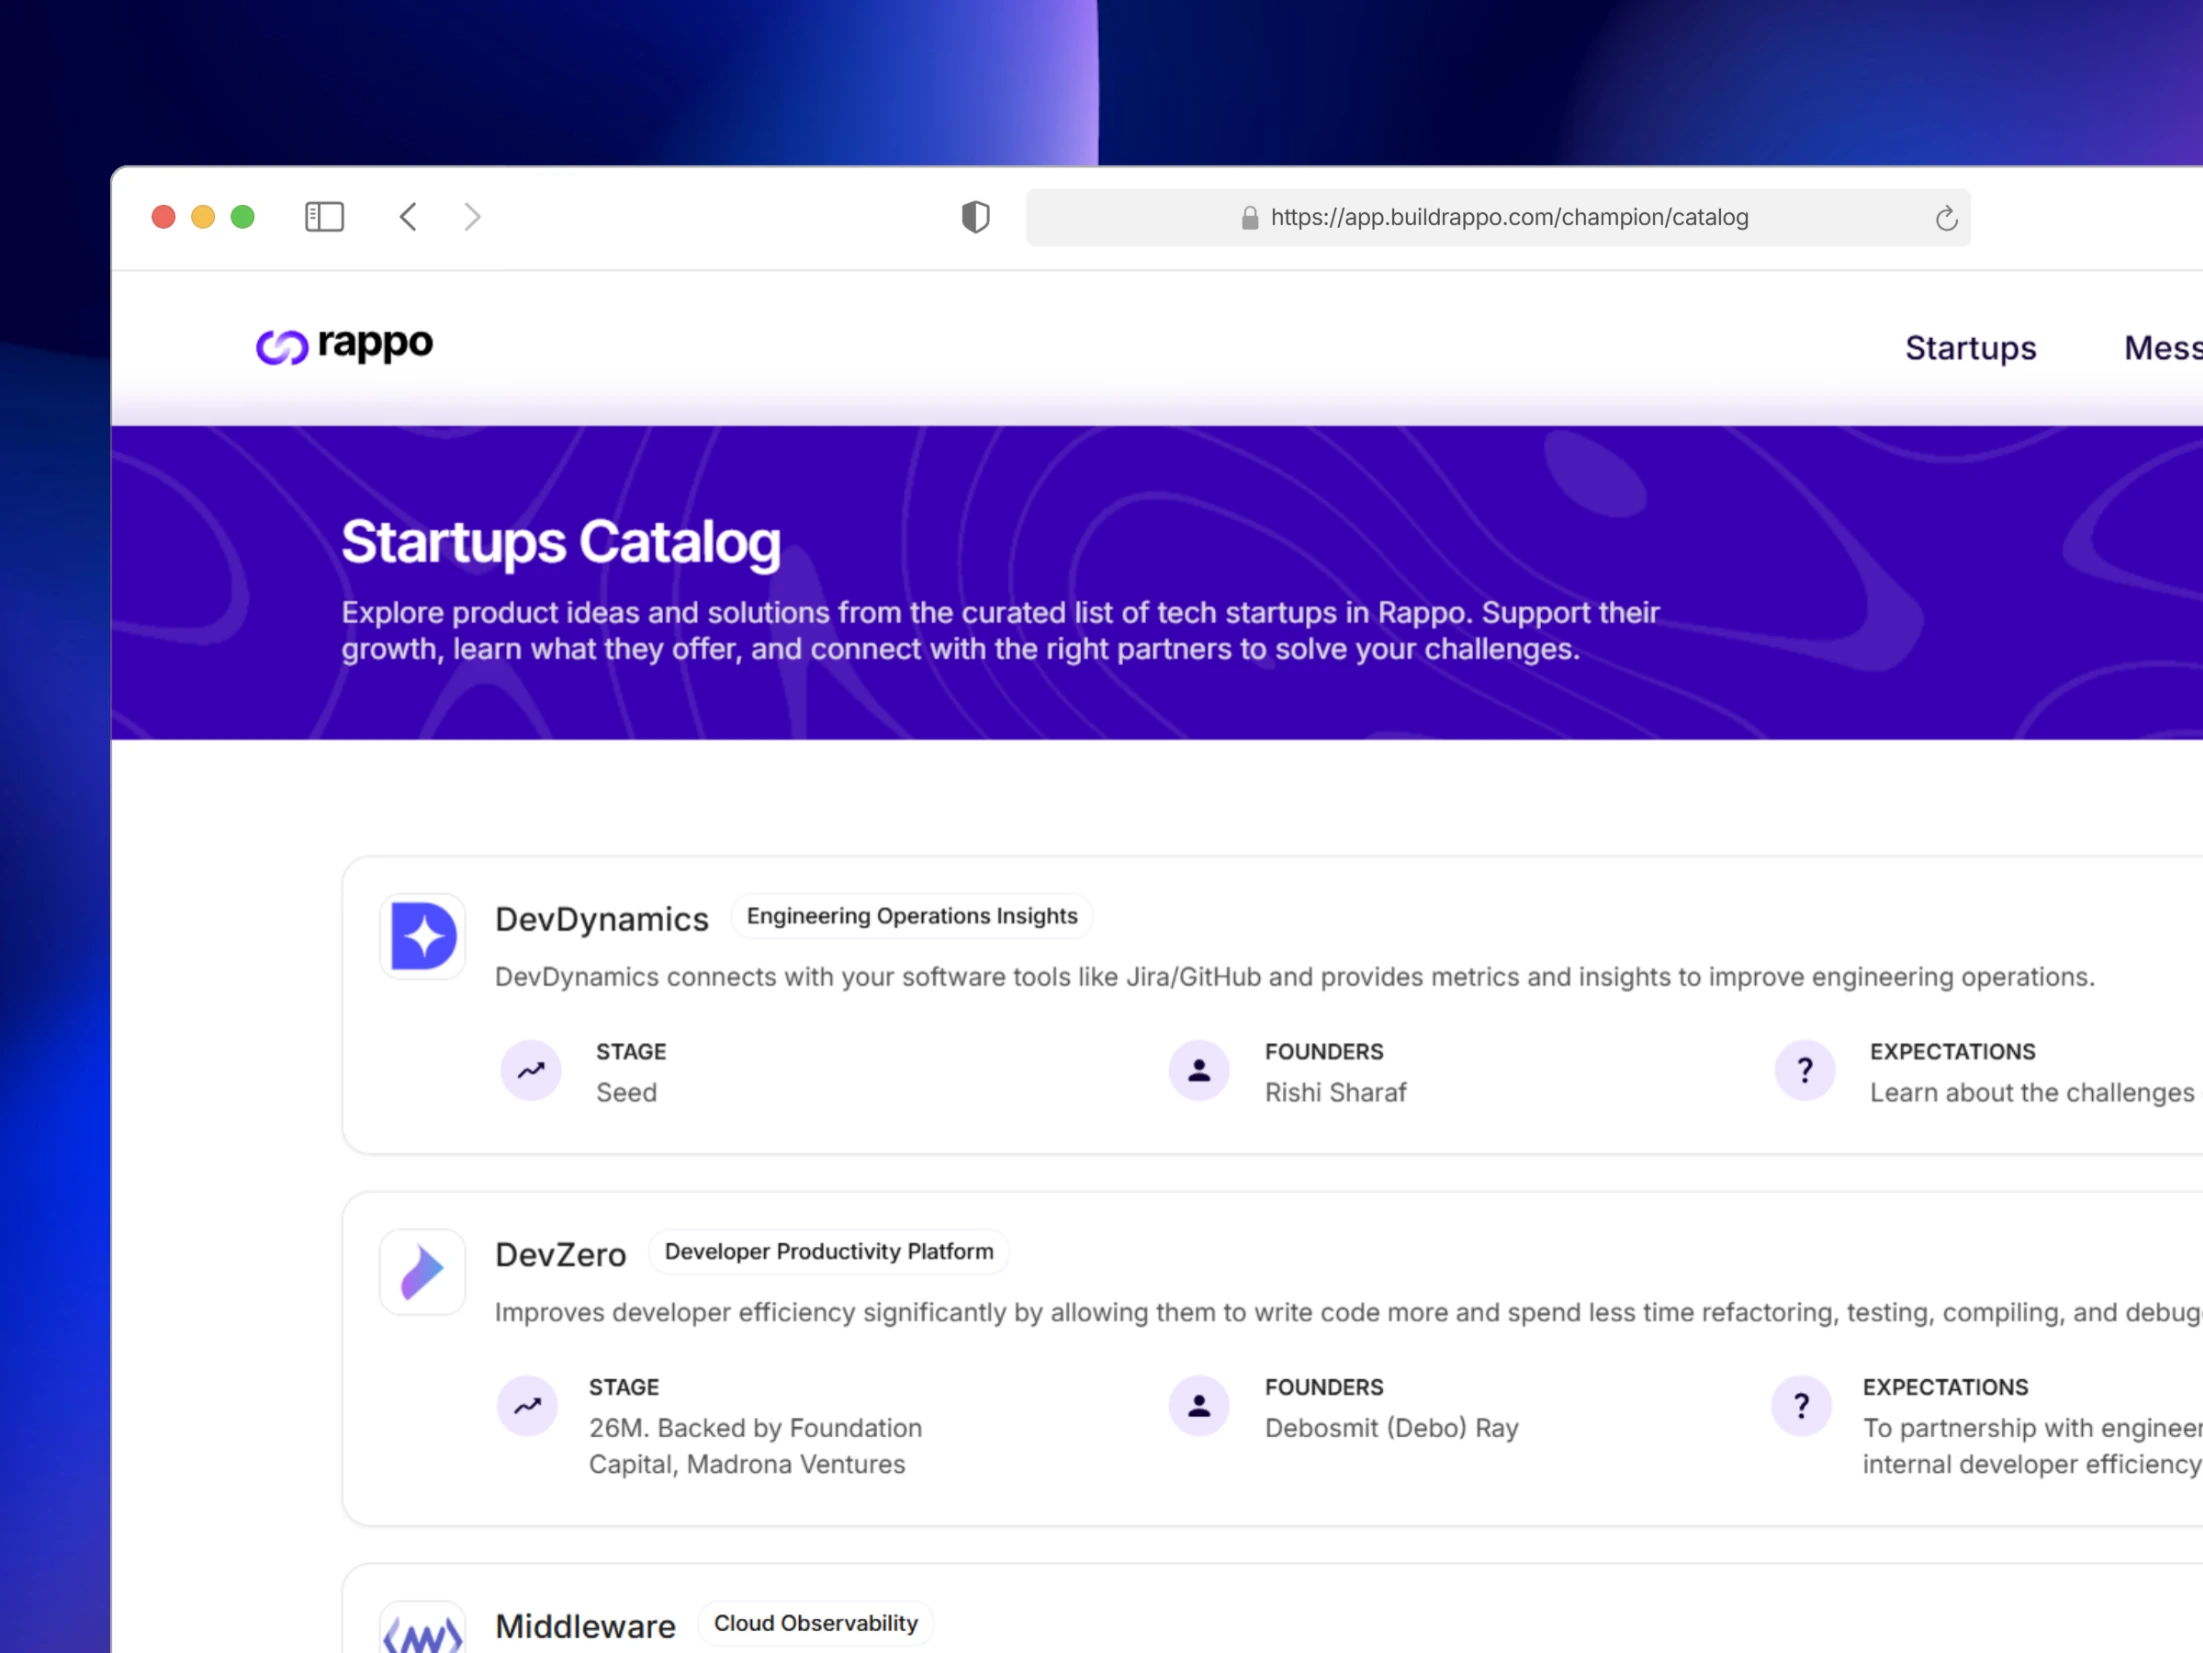This screenshot has height=1653, width=2203.
Task: Click the DevZero stage trend icon
Action: click(527, 1407)
